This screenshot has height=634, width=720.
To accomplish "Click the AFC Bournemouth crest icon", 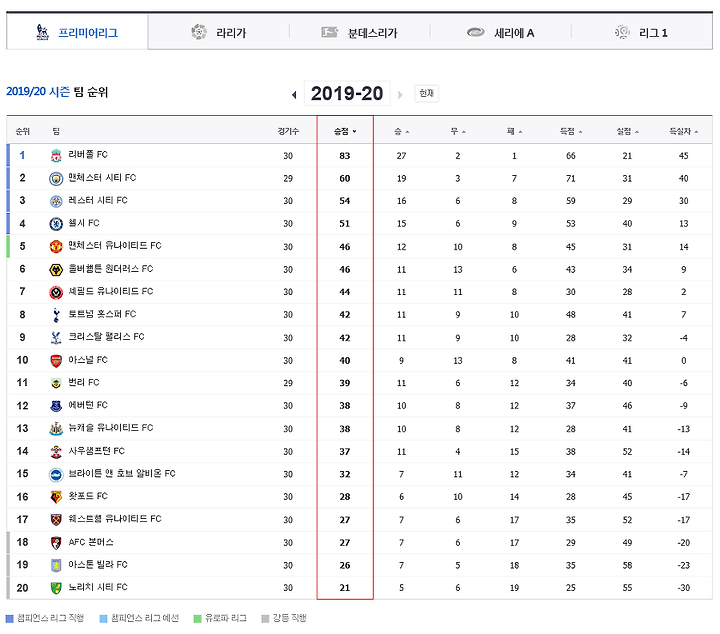I will point(56,542).
